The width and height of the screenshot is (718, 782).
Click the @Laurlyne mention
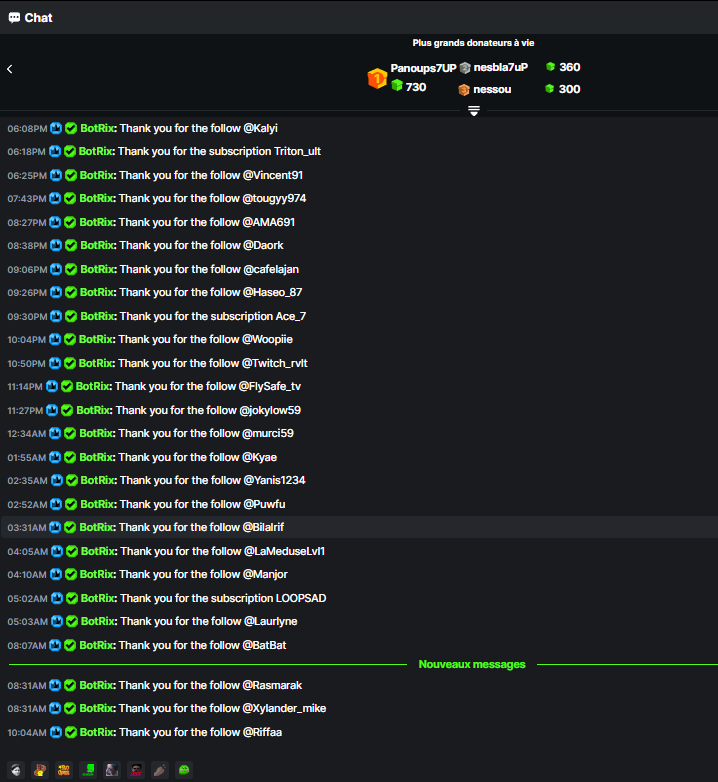pyautogui.click(x=270, y=621)
